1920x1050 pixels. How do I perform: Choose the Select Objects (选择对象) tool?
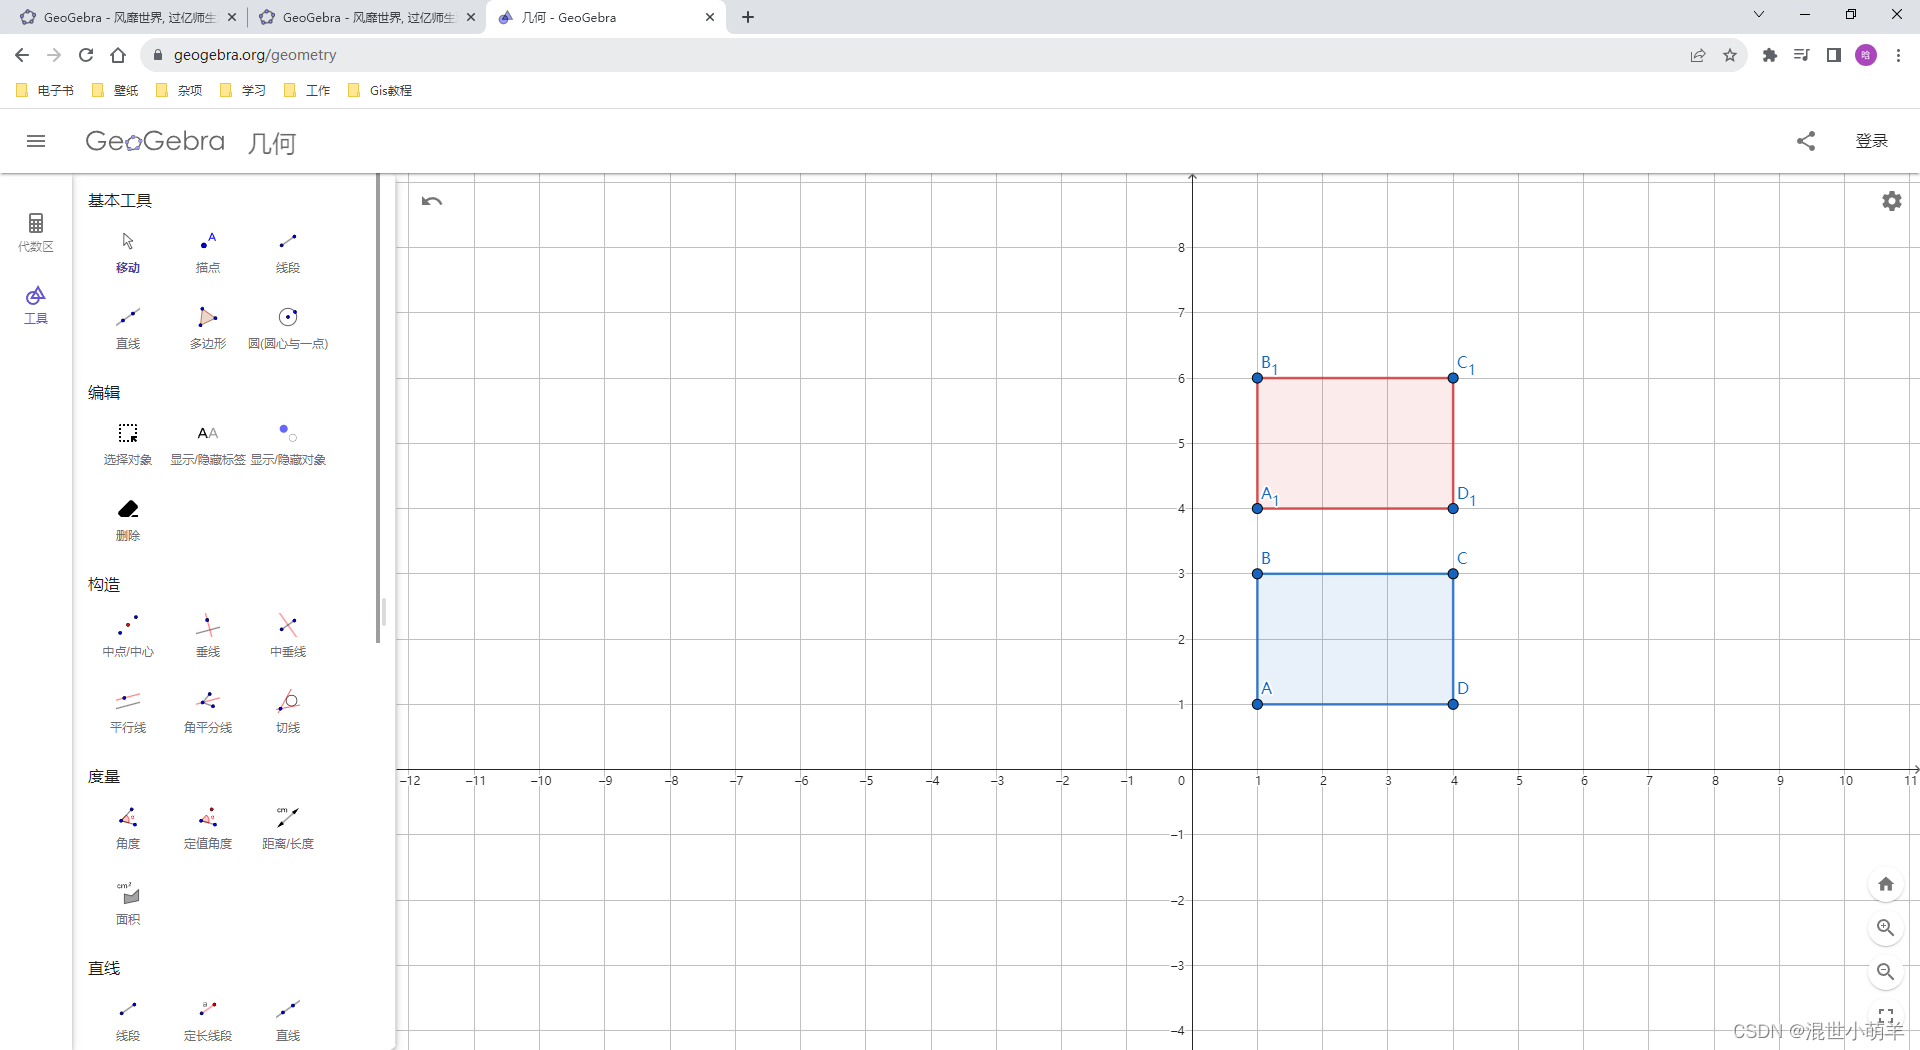pyautogui.click(x=128, y=444)
